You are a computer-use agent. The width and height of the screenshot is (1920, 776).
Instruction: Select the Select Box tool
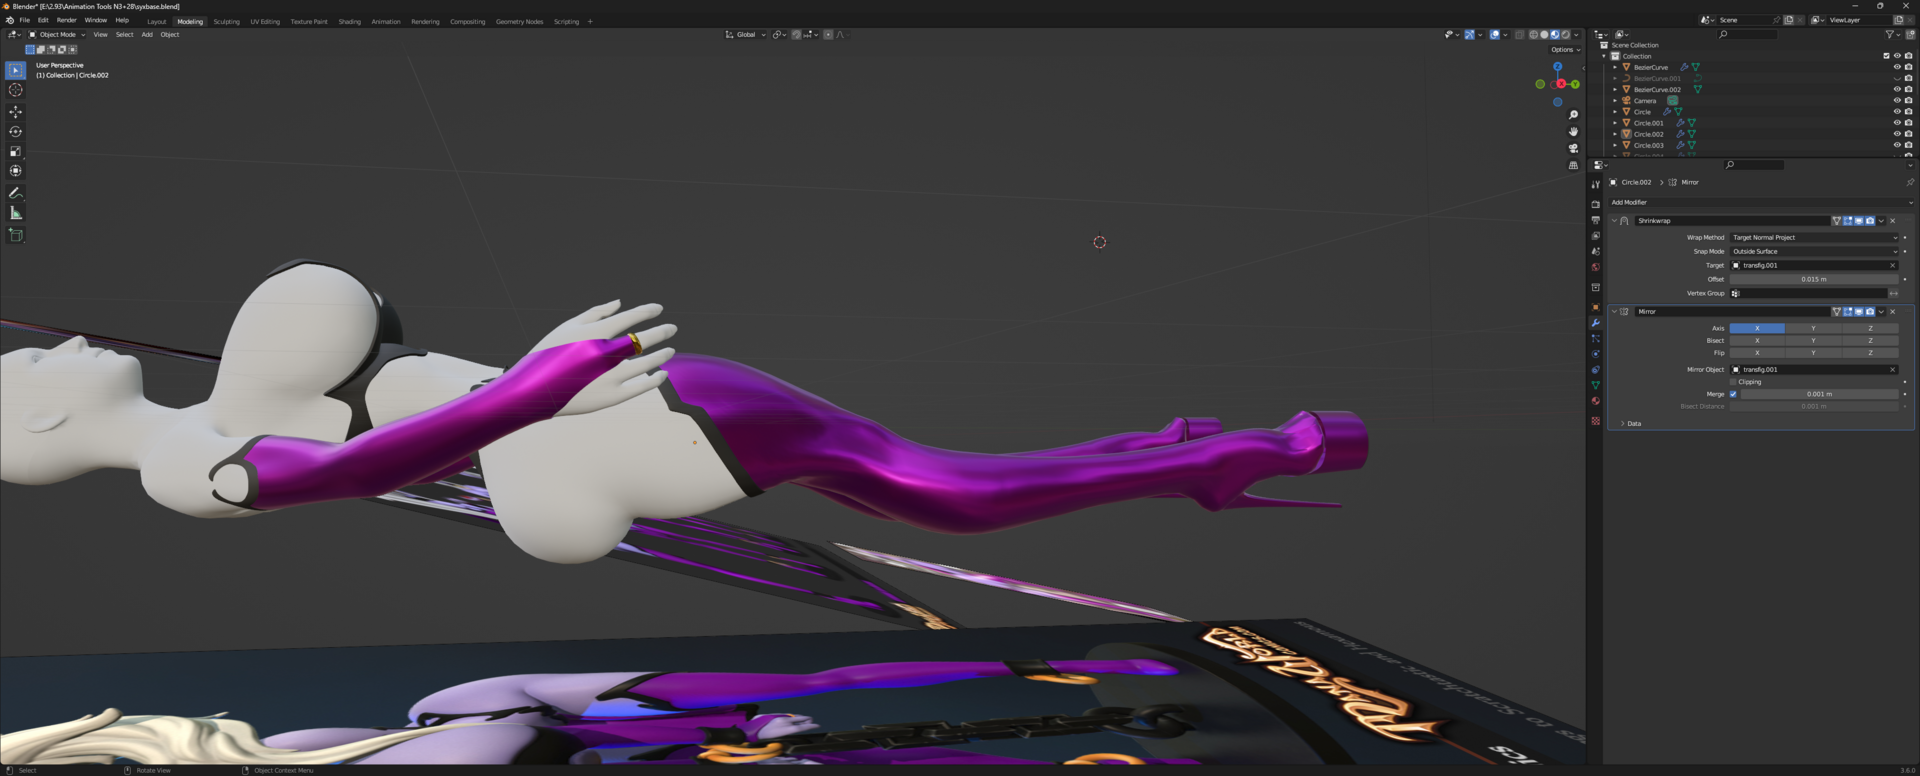click(15, 70)
